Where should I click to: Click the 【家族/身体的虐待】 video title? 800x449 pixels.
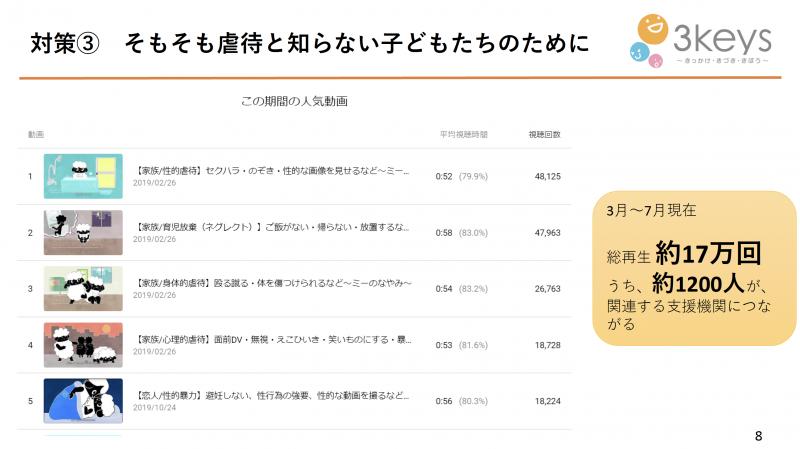[x=272, y=283]
